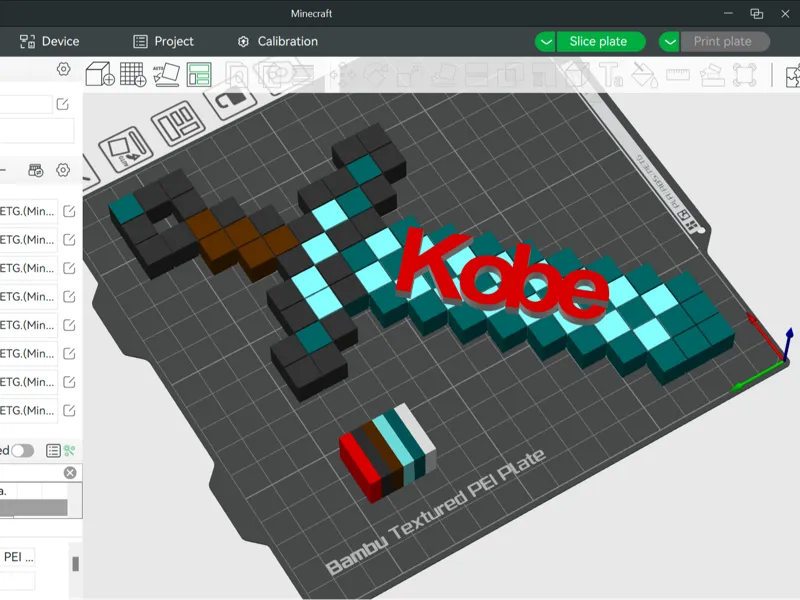Click the Add plate grid icon
Image resolution: width=800 pixels, height=600 pixels.
pos(133,74)
